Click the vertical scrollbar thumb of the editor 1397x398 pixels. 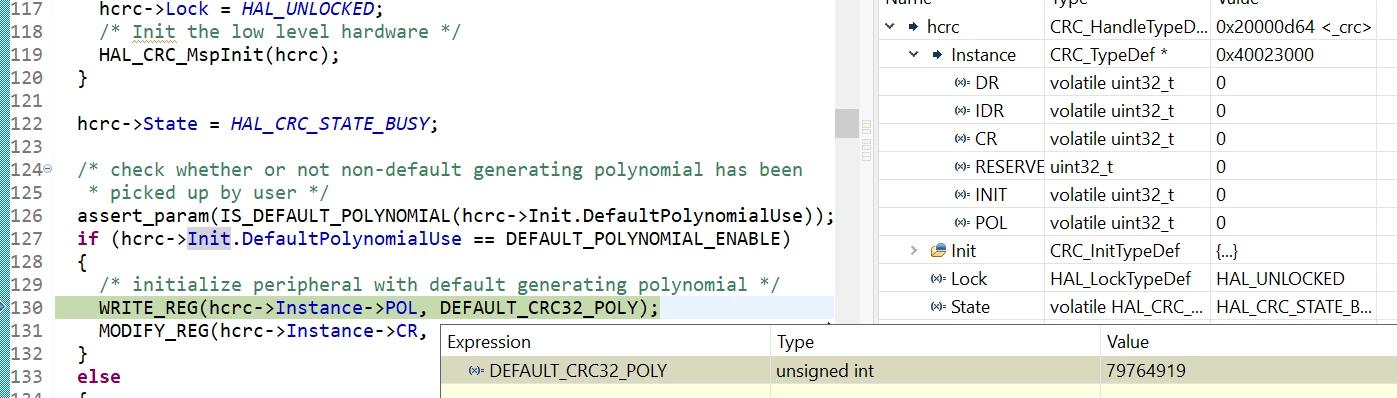846,124
